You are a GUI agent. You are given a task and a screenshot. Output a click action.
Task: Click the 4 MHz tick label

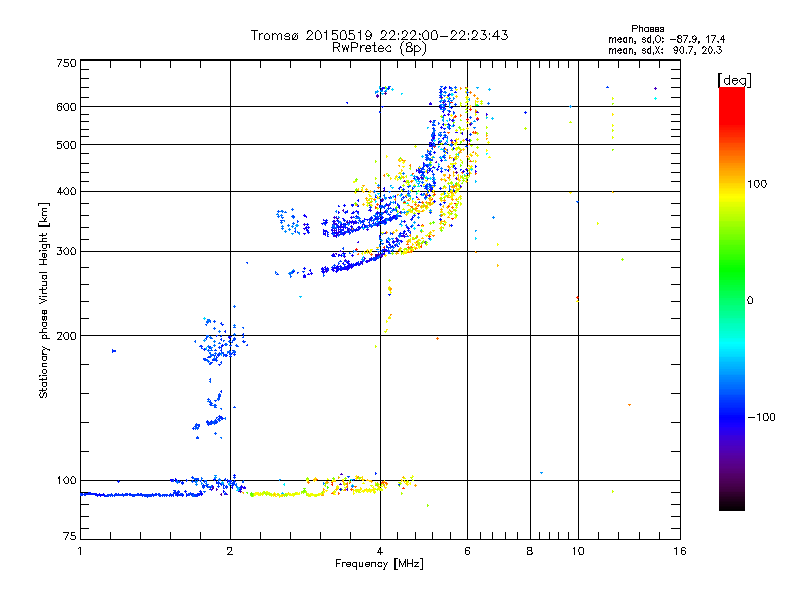click(380, 551)
